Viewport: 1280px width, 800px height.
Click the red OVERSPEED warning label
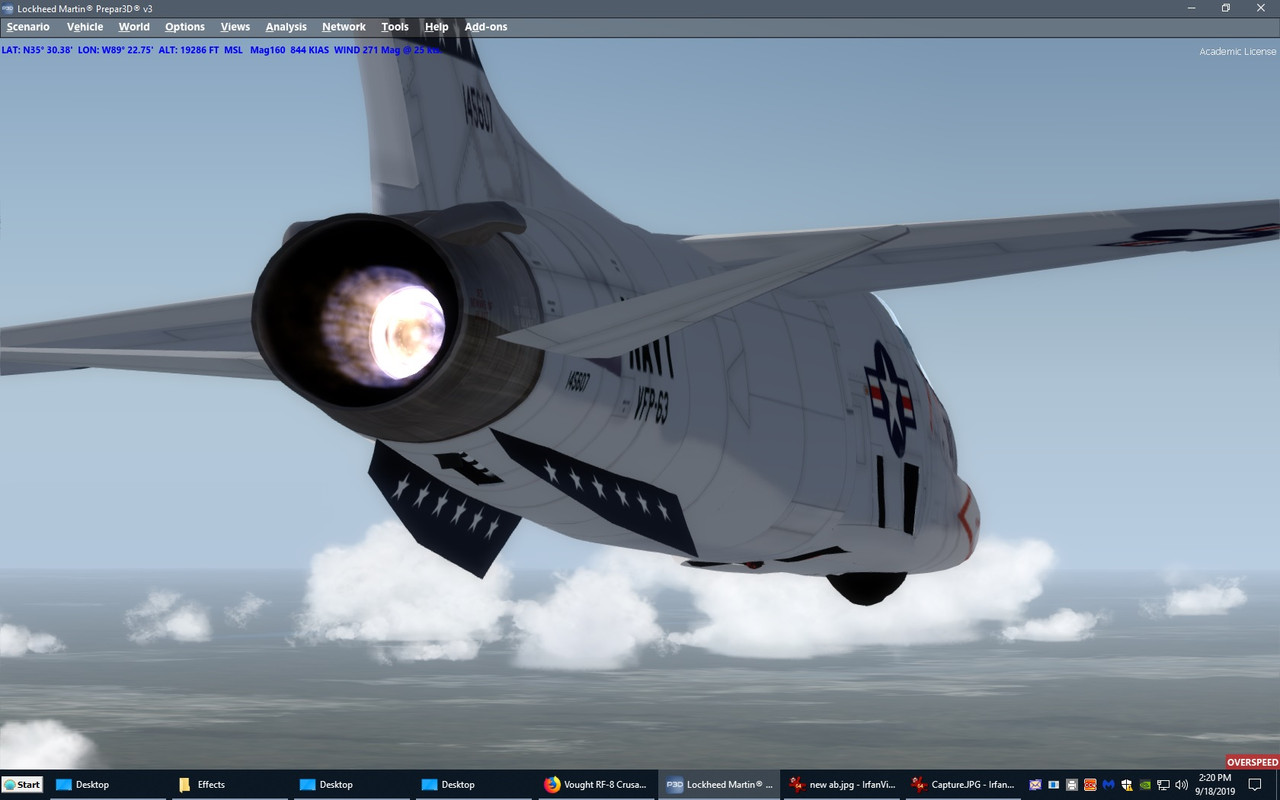(1252, 762)
